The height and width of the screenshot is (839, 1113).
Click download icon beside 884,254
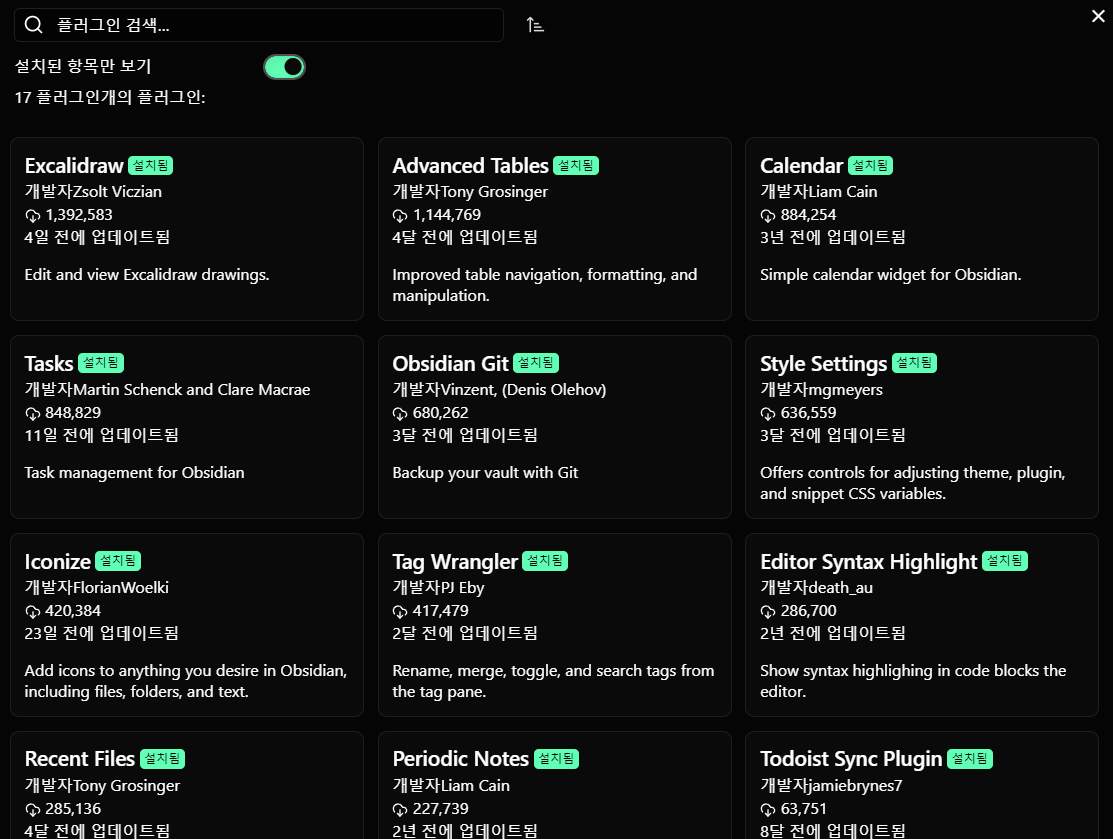(768, 216)
